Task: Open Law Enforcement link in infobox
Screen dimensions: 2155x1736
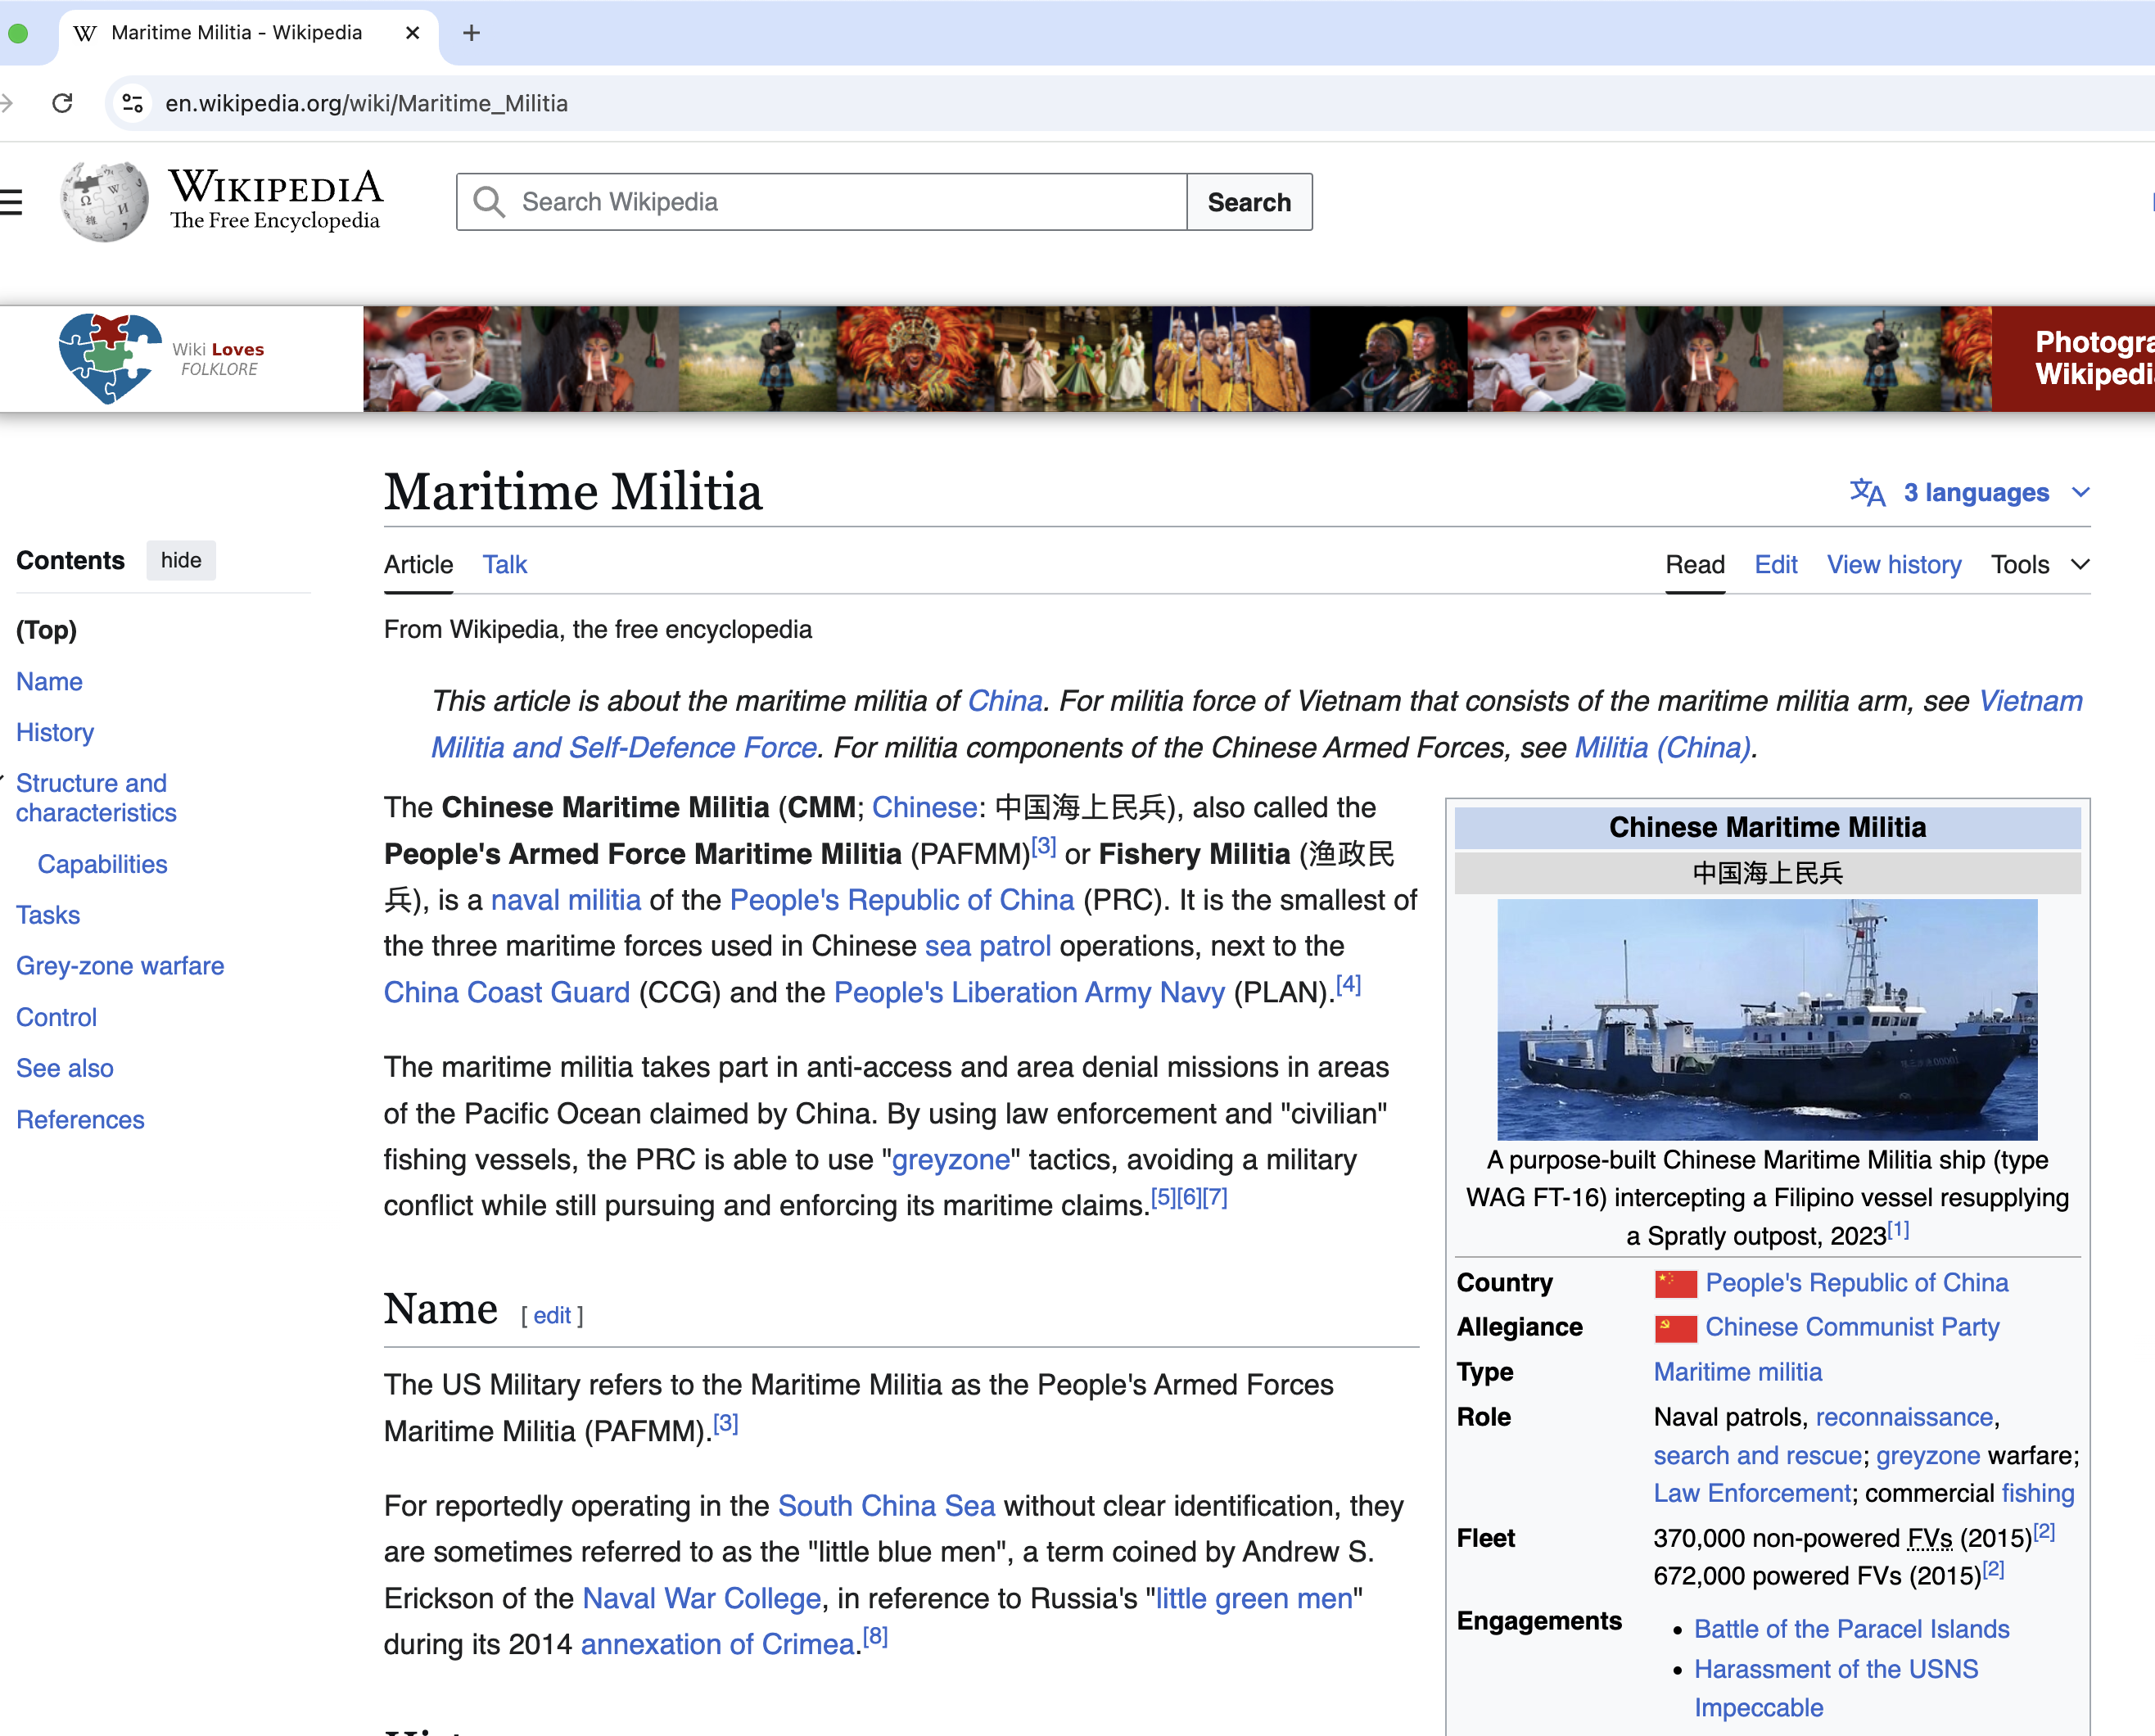Action: [1752, 1494]
